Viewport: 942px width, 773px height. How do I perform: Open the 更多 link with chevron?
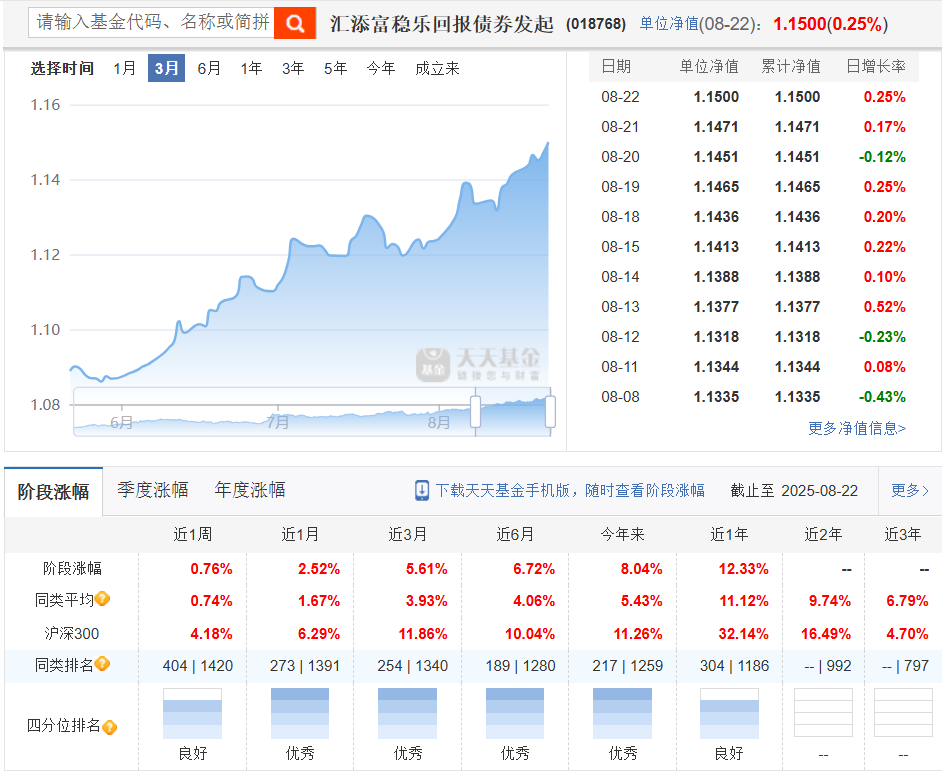pyautogui.click(x=910, y=490)
